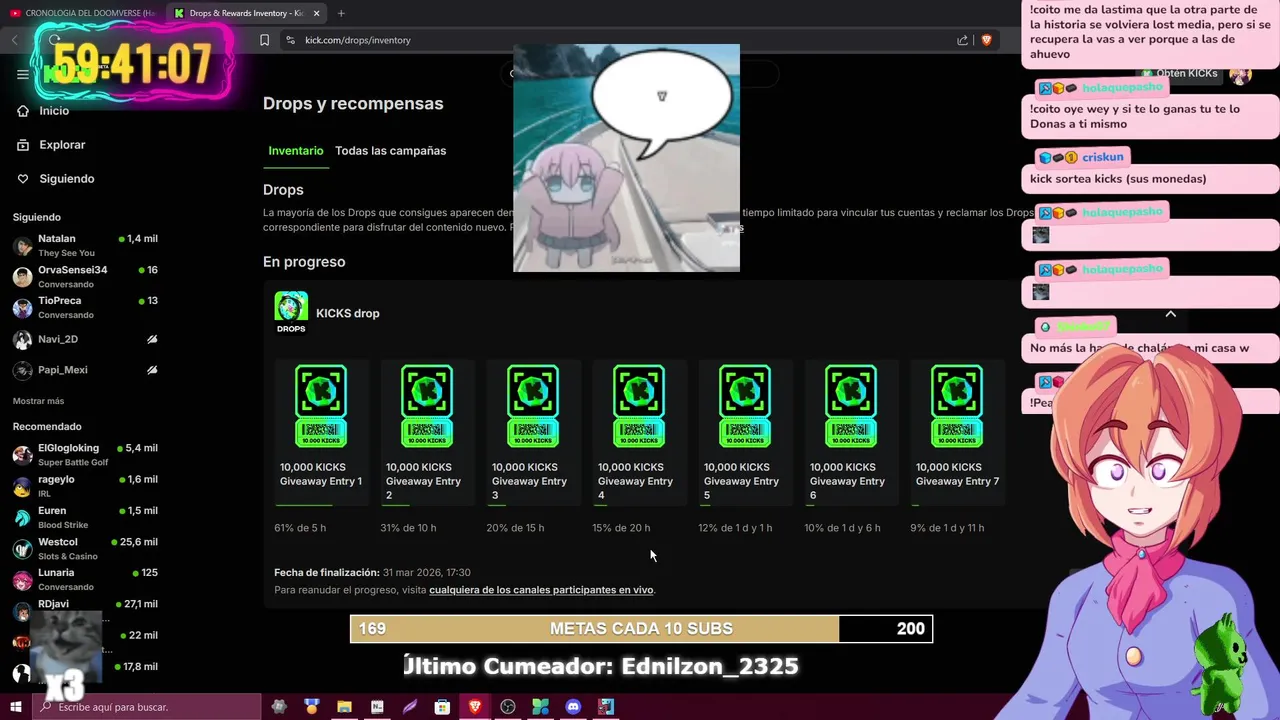This screenshot has width=1280, height=720.
Task: Open Explorar in the sidebar
Action: click(x=52, y=145)
